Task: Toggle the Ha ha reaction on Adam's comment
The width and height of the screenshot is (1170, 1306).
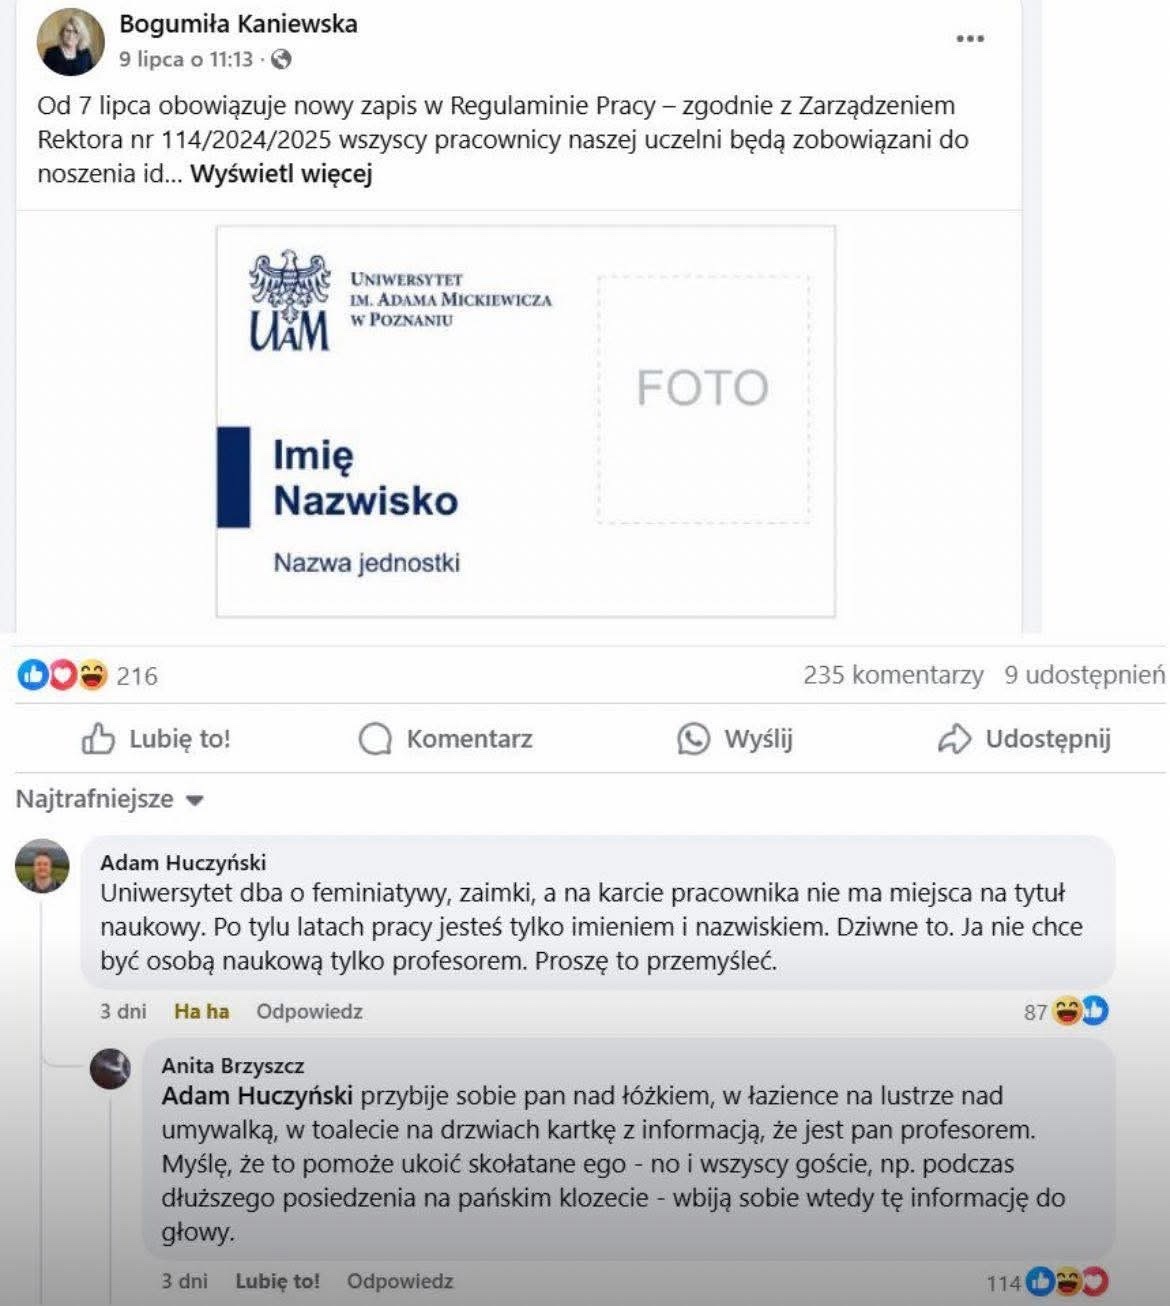Action: (x=201, y=1011)
